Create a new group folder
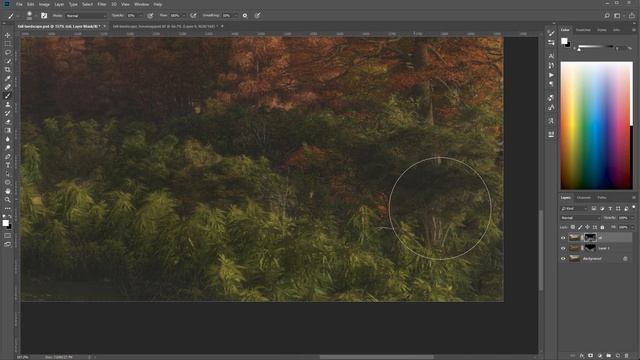Screen dimensions: 640x360 tap(609, 356)
